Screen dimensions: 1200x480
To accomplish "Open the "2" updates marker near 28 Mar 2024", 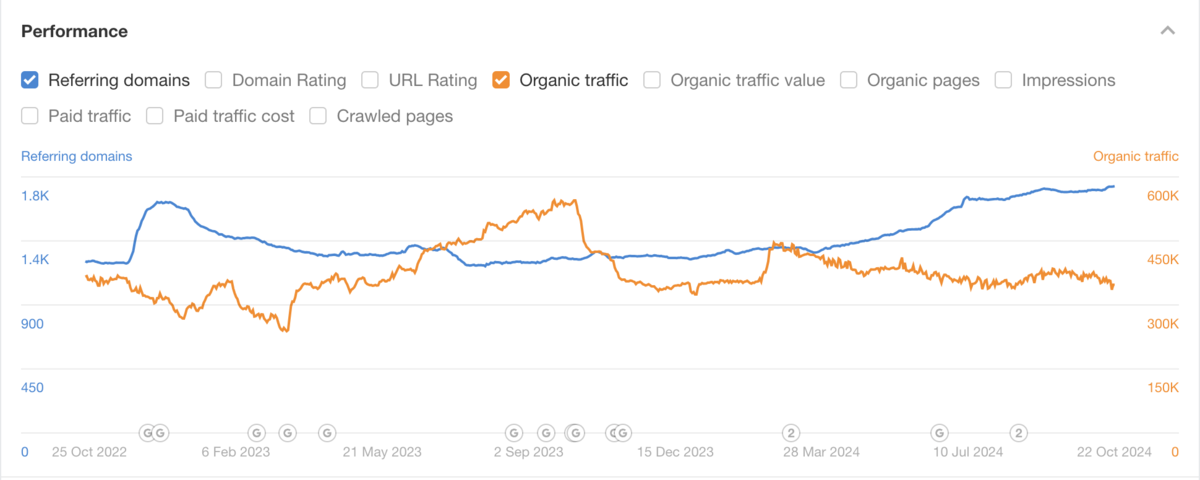I will click(790, 433).
